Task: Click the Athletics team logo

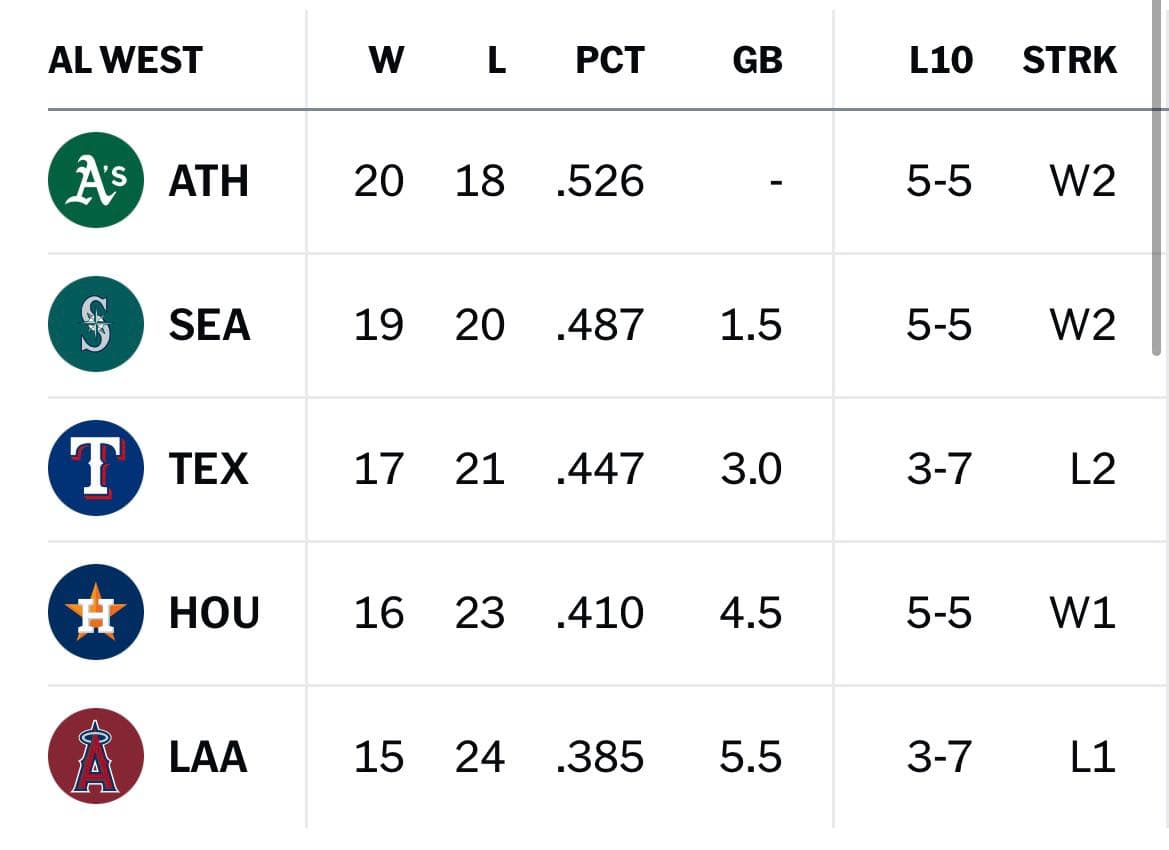Action: click(x=95, y=180)
